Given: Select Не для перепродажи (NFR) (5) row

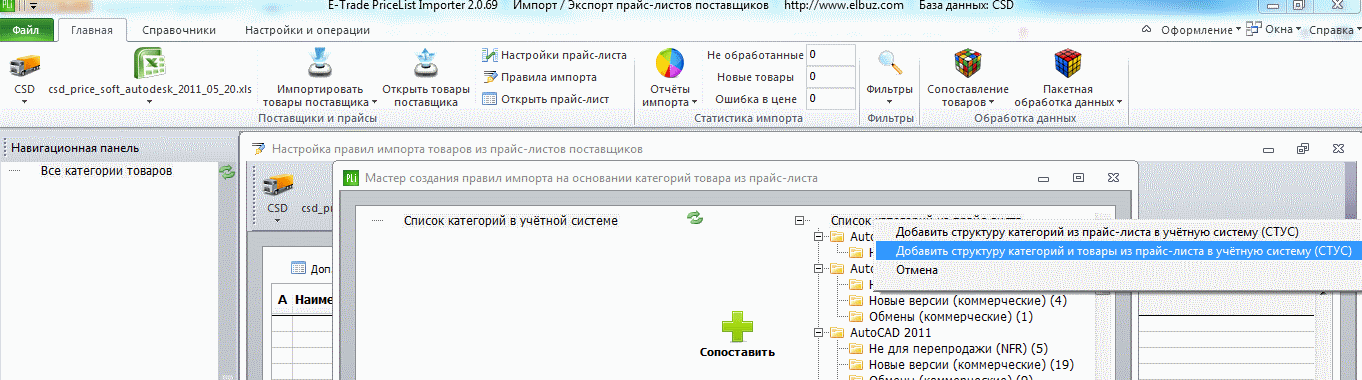Looking at the screenshot, I should coord(957,348).
